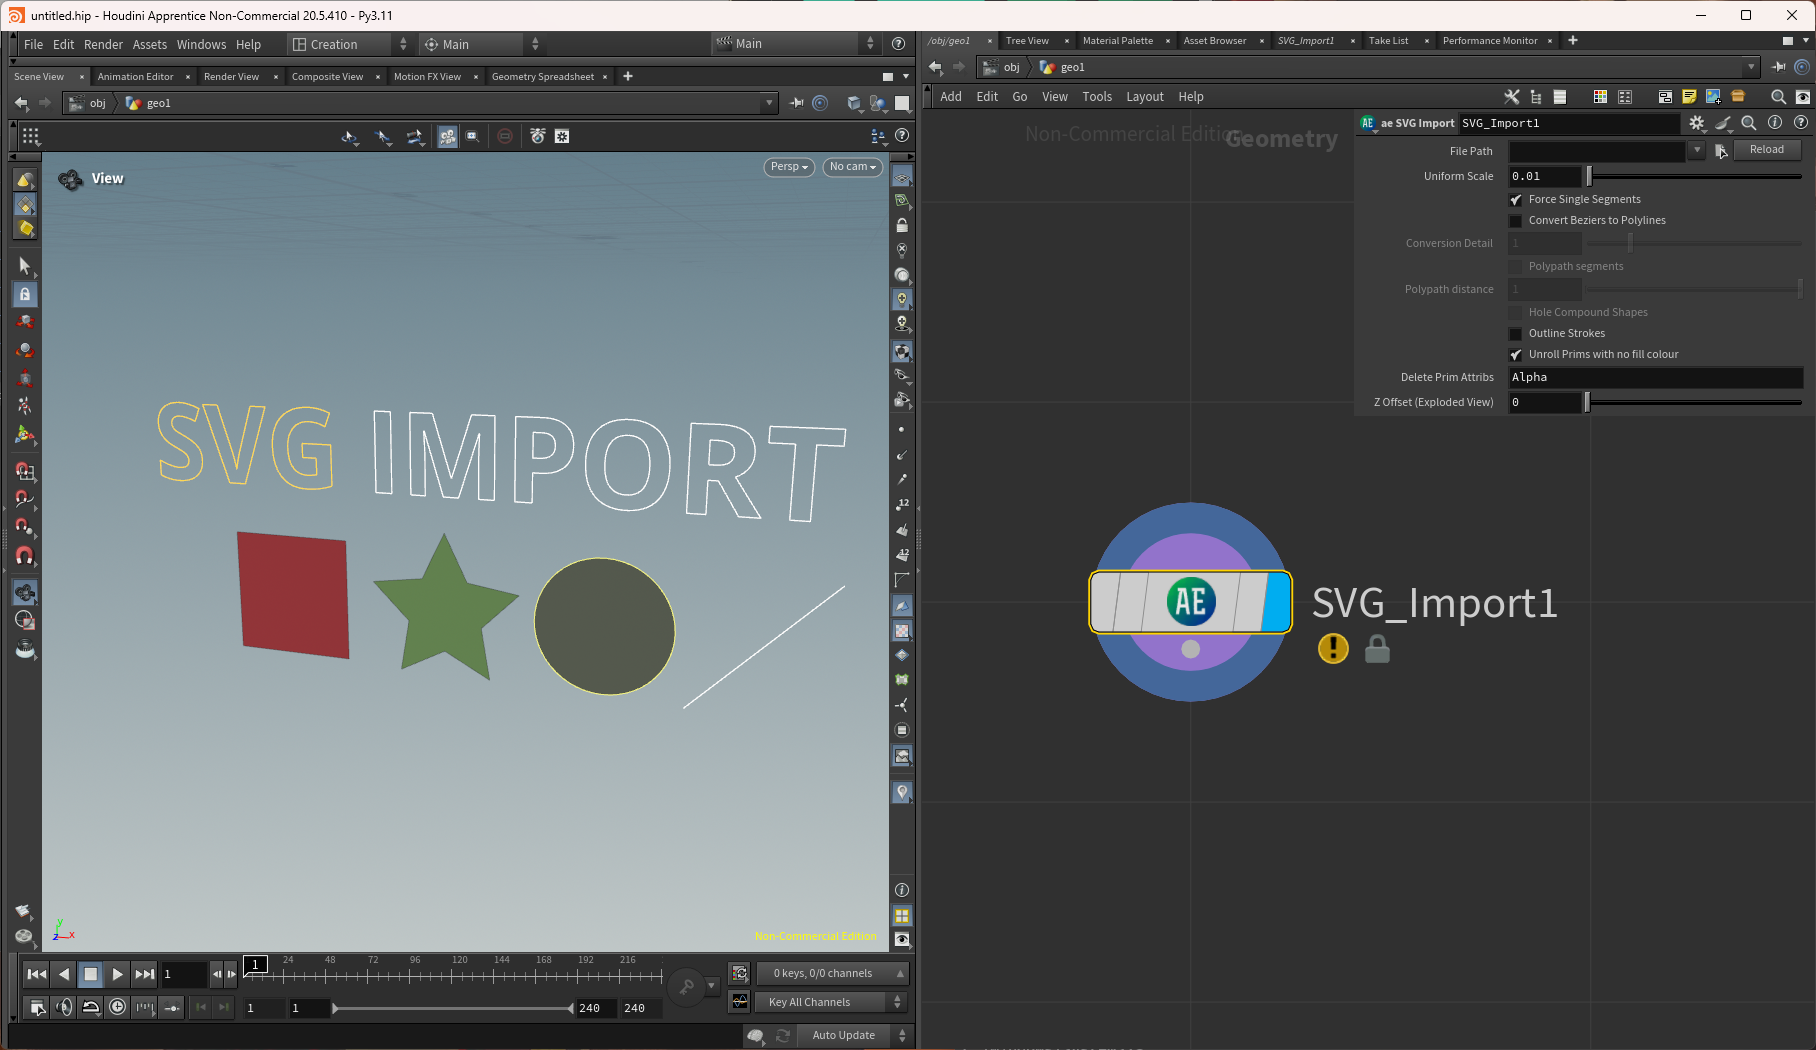The height and width of the screenshot is (1050, 1816).
Task: Click the 0 keys, 0/0 channels button
Action: point(832,974)
